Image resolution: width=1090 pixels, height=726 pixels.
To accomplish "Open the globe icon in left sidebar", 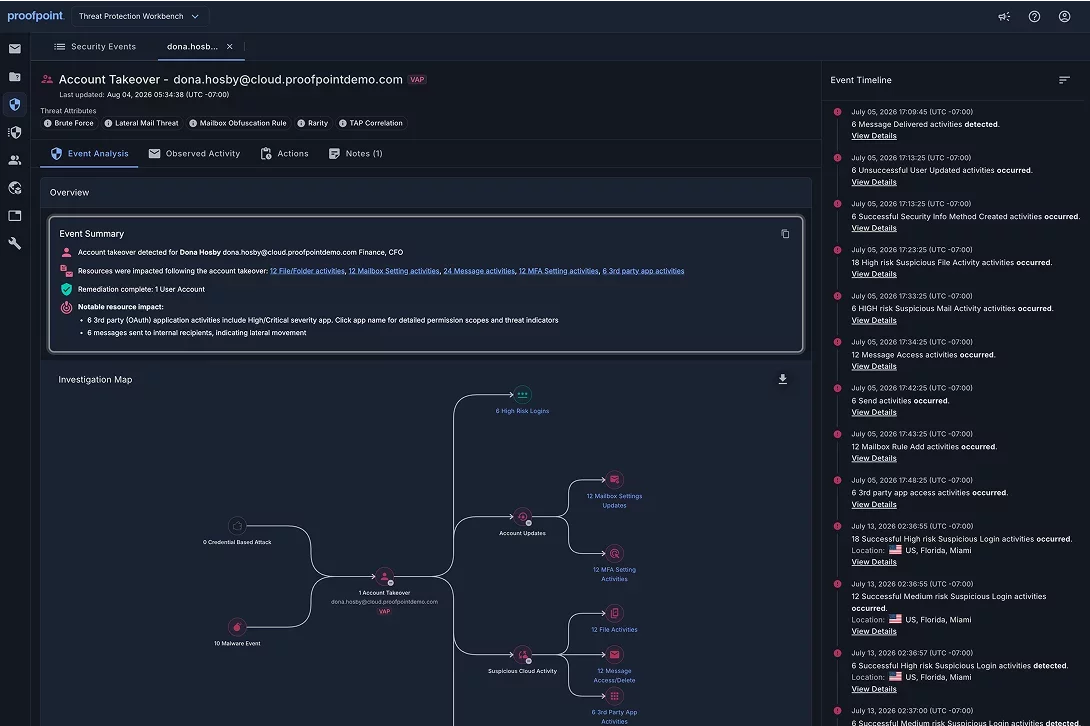I will (x=15, y=188).
